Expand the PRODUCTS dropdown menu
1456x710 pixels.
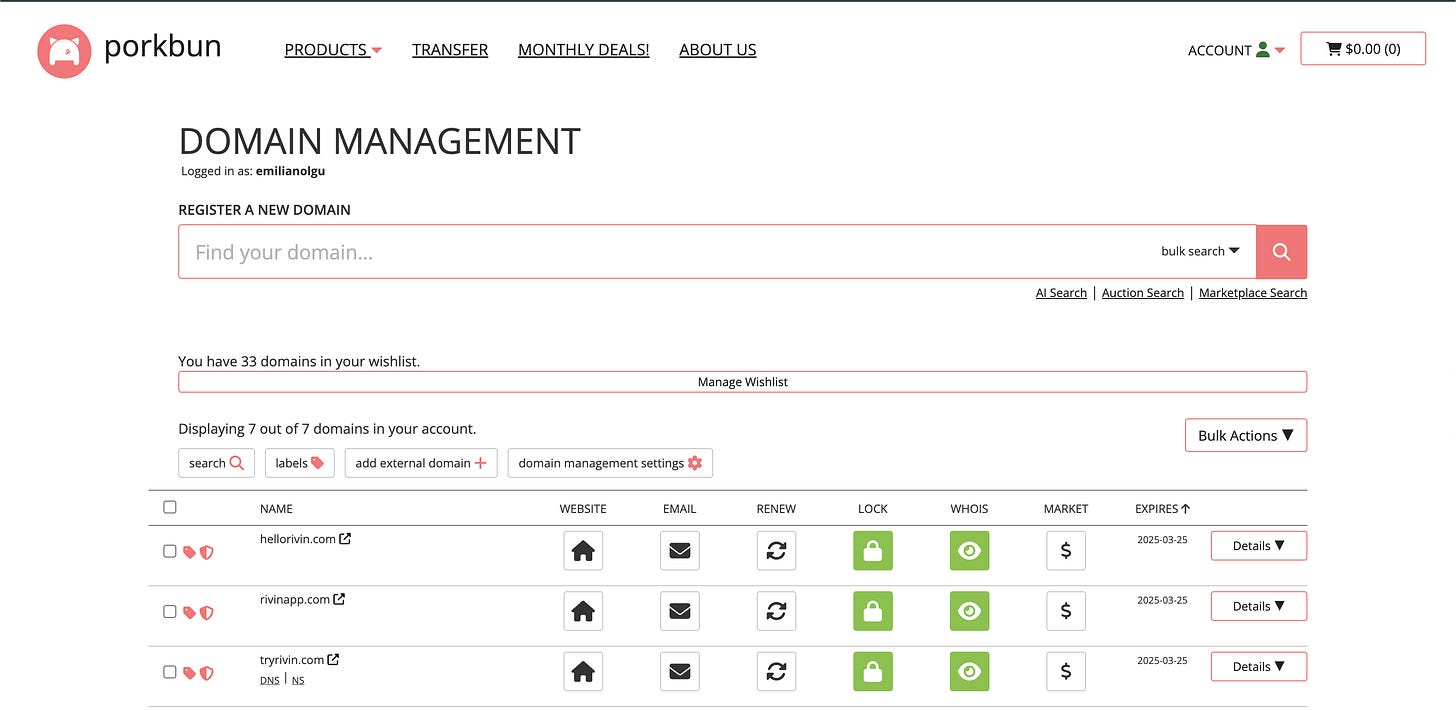click(333, 50)
